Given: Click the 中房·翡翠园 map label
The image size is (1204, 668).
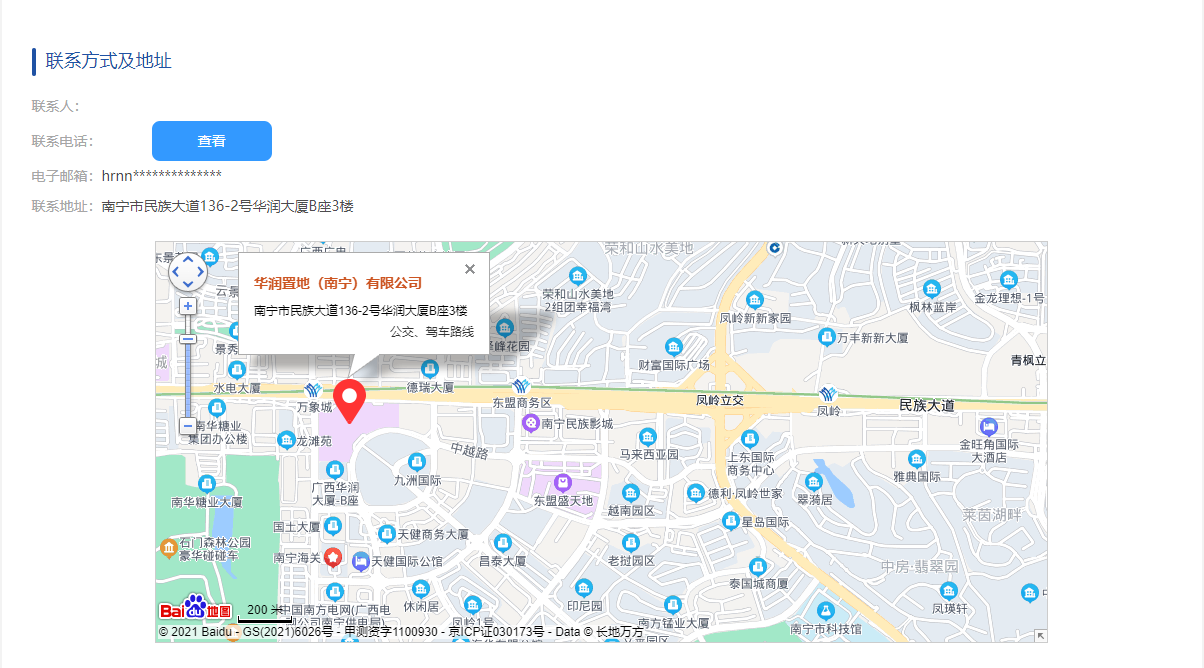Looking at the screenshot, I should (x=920, y=566).
